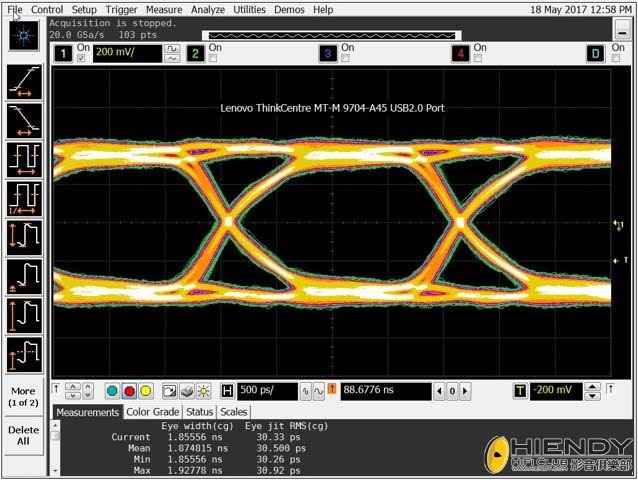Move horizontal position right arrow
The height and width of the screenshot is (480, 638).
tap(465, 391)
